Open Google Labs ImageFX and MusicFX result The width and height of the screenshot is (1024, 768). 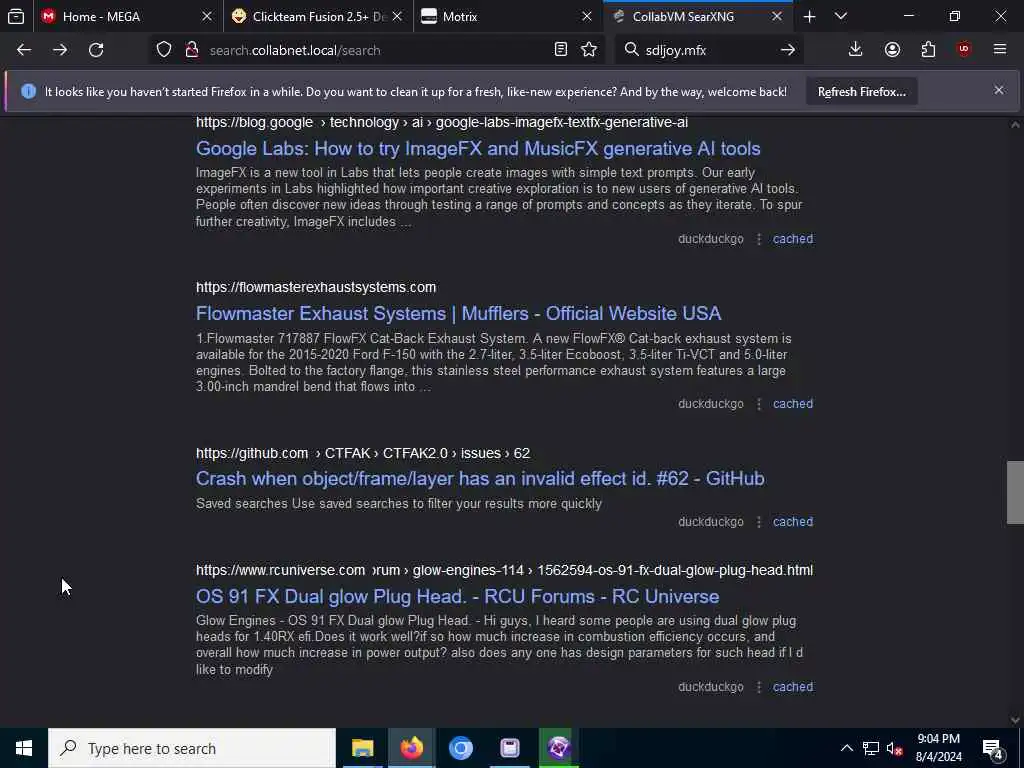[x=478, y=148]
